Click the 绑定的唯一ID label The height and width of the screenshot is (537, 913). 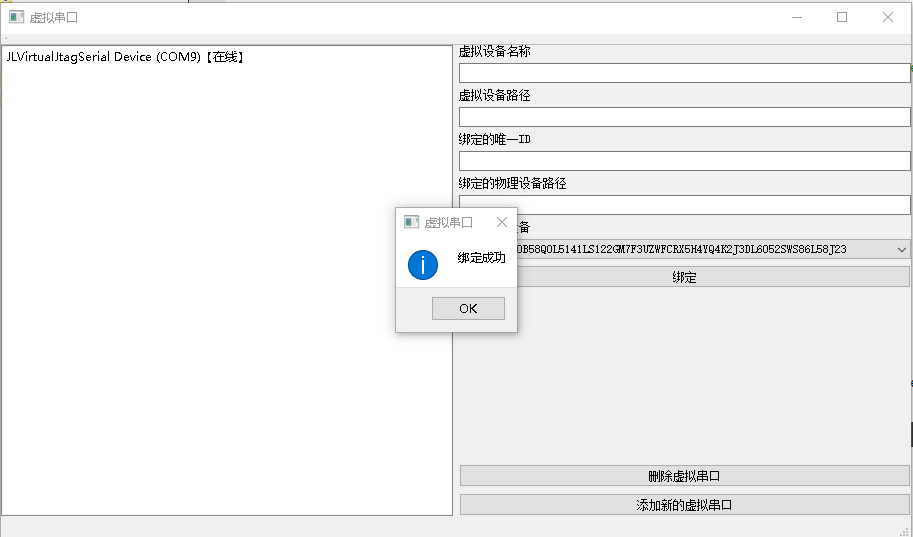coord(494,139)
